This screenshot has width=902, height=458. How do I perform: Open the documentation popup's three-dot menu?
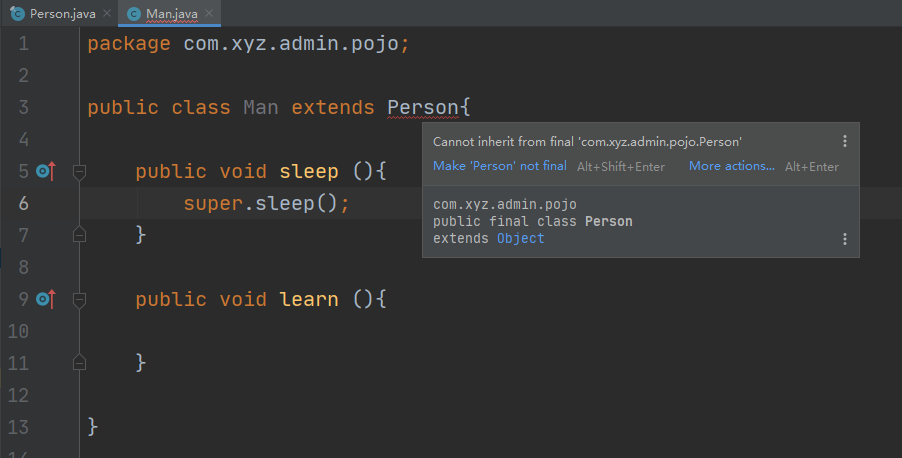coord(844,239)
